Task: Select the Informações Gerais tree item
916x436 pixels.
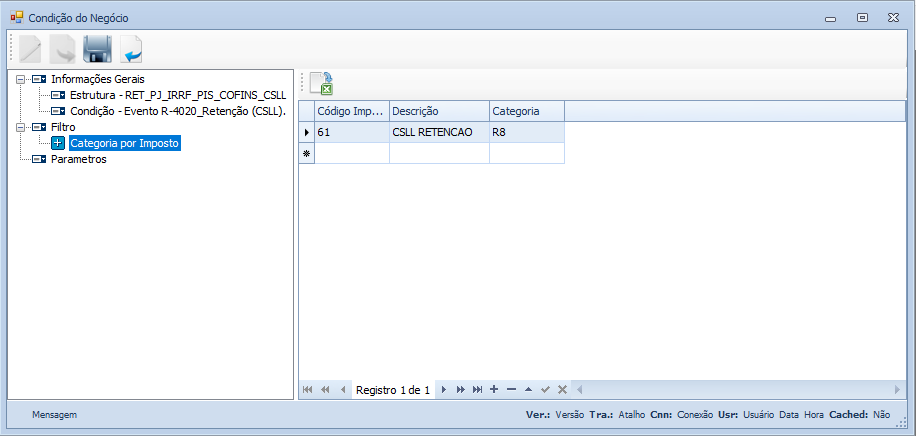Action: click(98, 79)
